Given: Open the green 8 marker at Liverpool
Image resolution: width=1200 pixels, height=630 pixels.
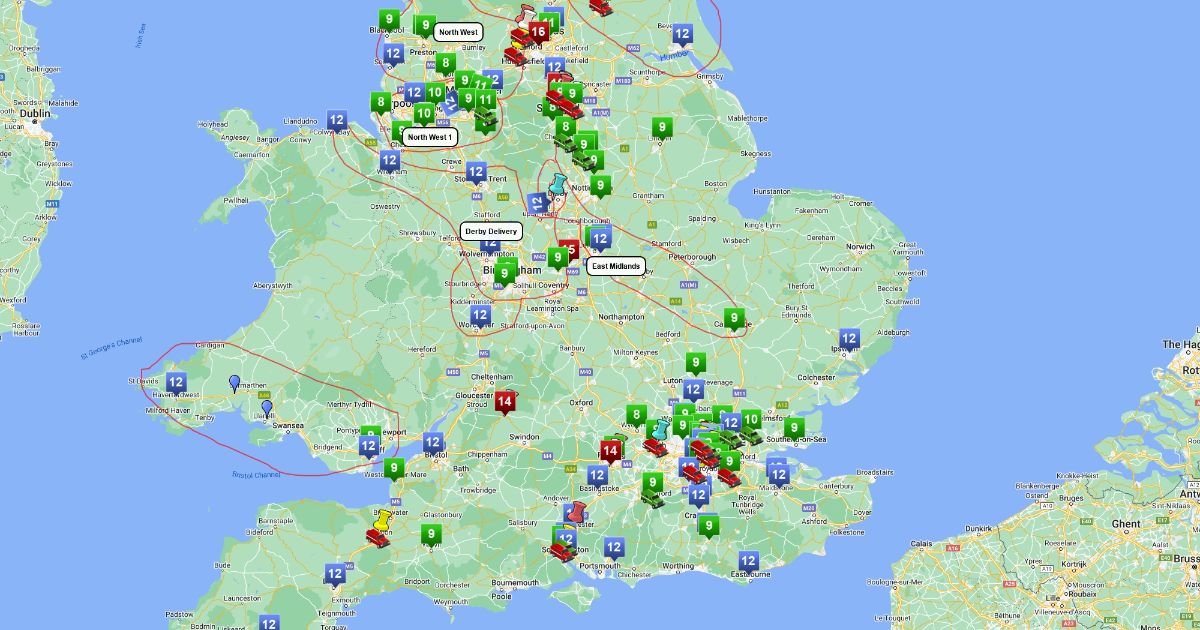Looking at the screenshot, I should [380, 103].
